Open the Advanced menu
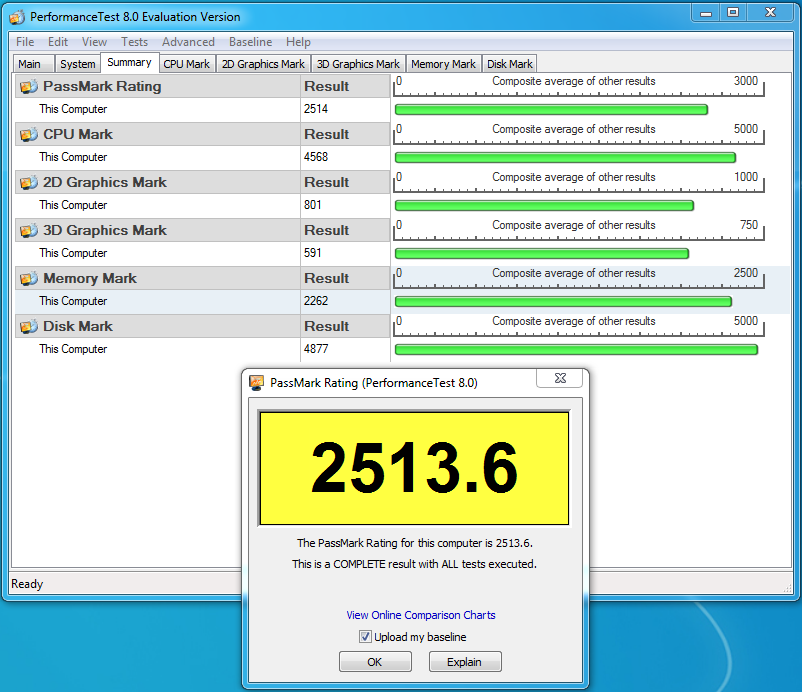802x692 pixels. coord(188,42)
